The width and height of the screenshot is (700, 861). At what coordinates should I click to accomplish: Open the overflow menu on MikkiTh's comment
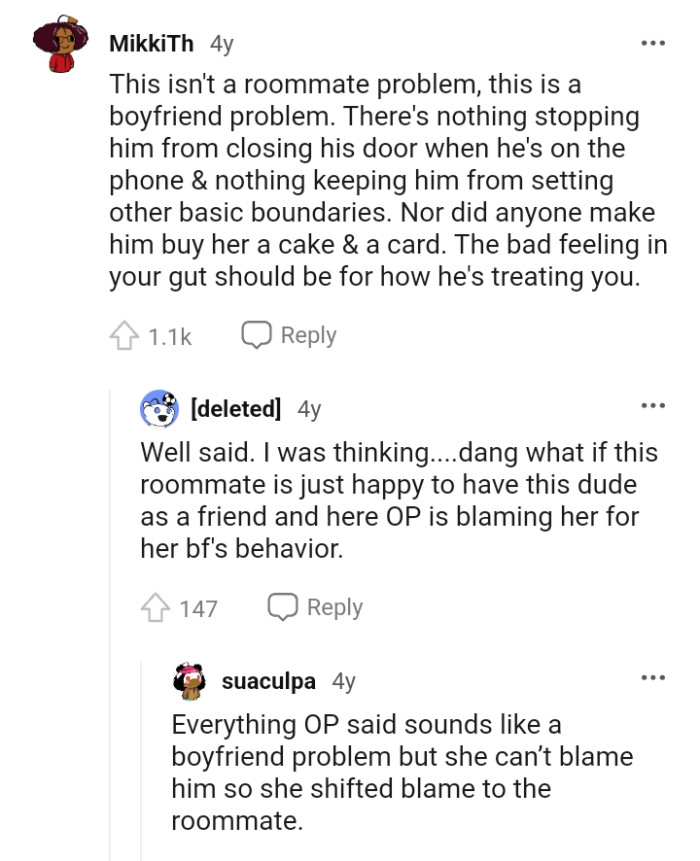point(653,42)
